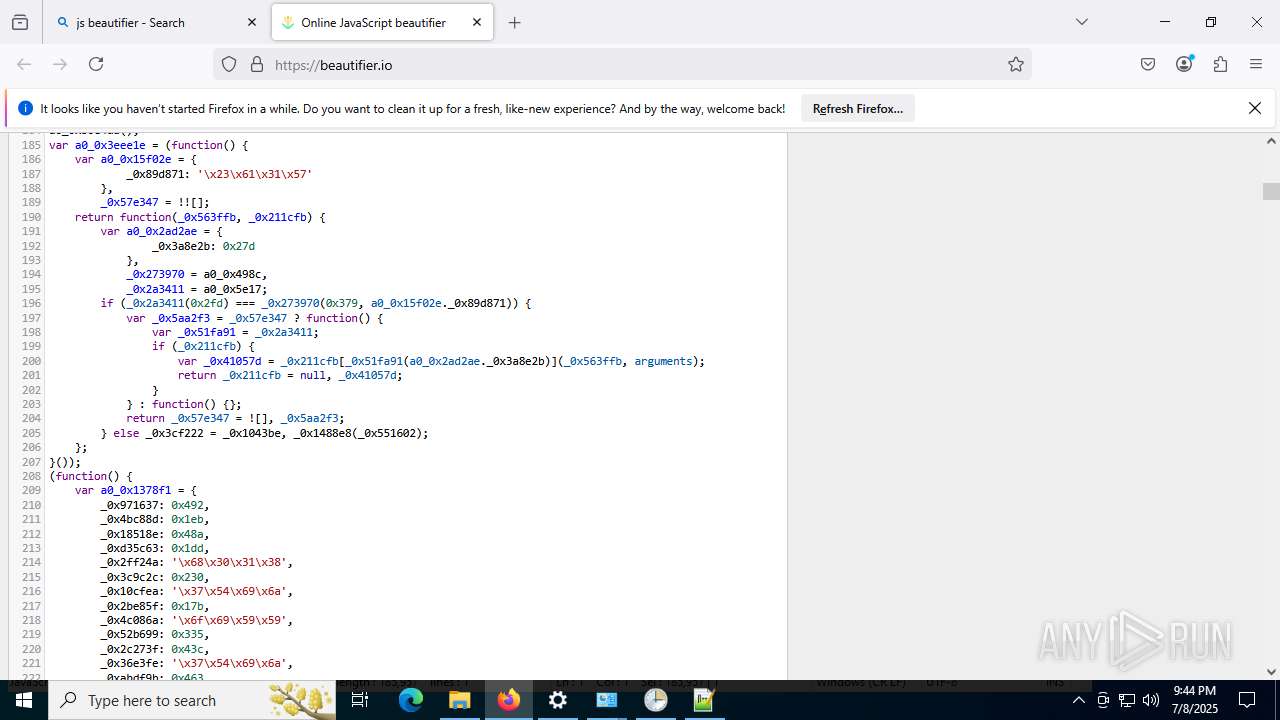Close the js beautifier - Search tab
The image size is (1280, 720).
[x=252, y=22]
